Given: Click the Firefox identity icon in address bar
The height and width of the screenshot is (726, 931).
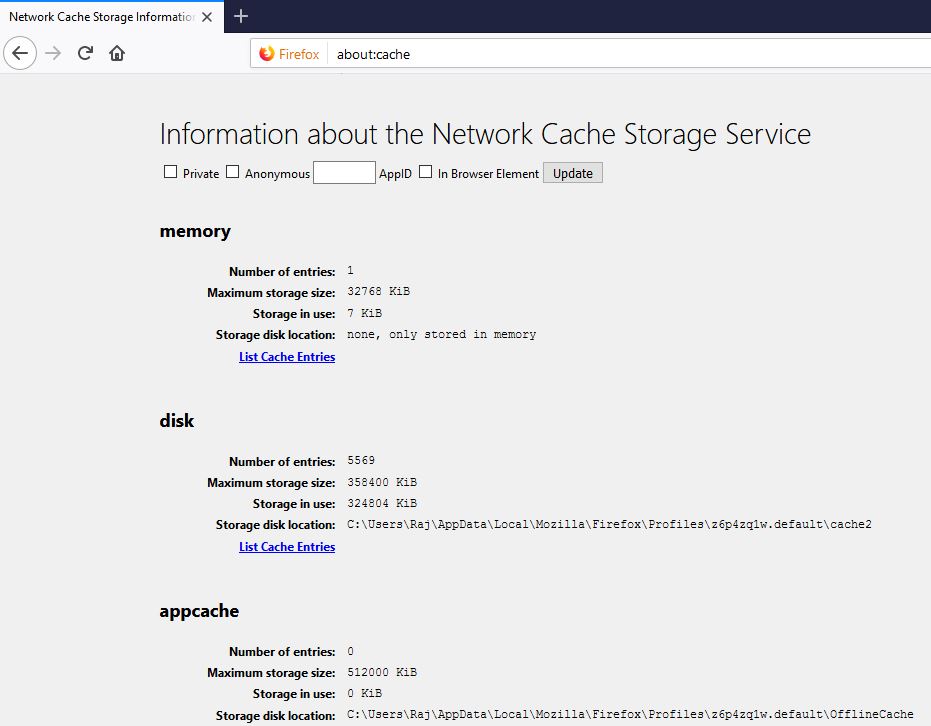Looking at the screenshot, I should tap(267, 54).
